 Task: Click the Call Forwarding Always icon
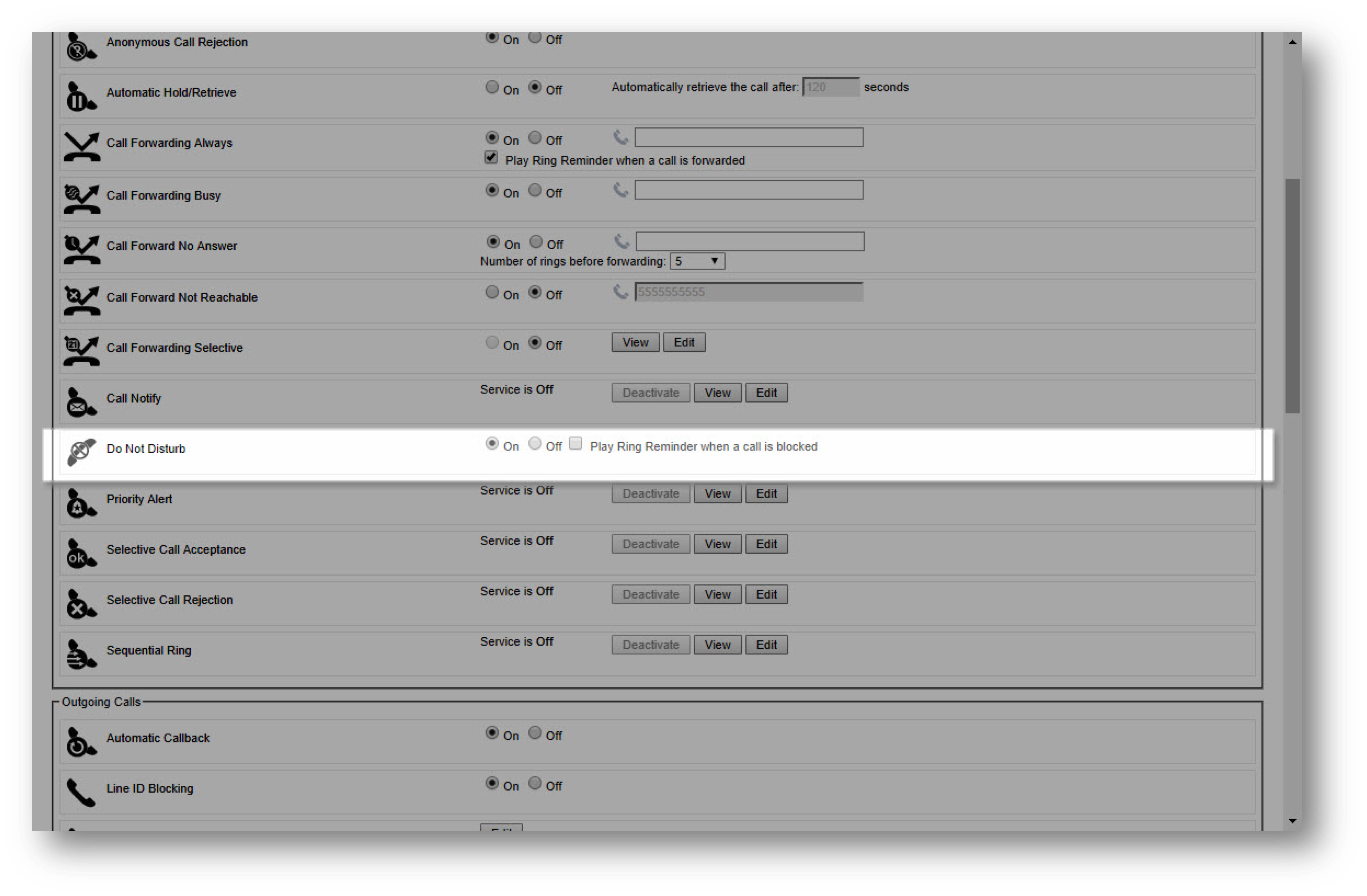[81, 145]
